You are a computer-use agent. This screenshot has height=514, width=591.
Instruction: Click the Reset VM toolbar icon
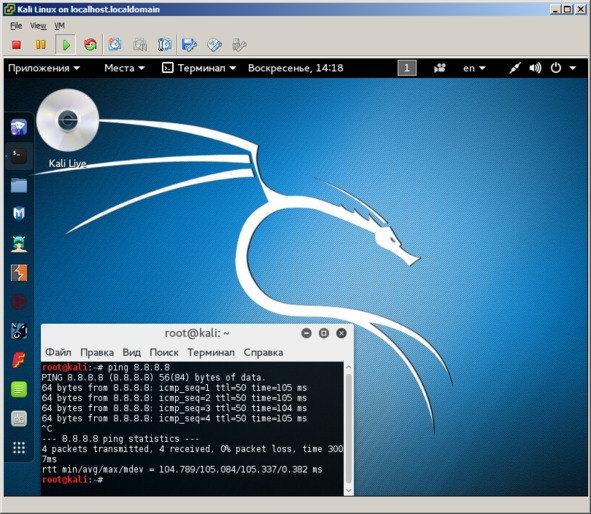click(x=90, y=45)
